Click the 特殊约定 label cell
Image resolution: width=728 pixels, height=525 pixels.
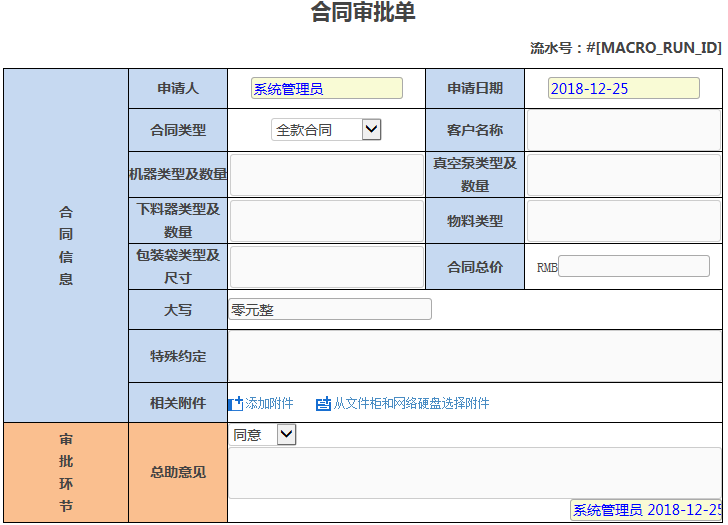pos(178,356)
